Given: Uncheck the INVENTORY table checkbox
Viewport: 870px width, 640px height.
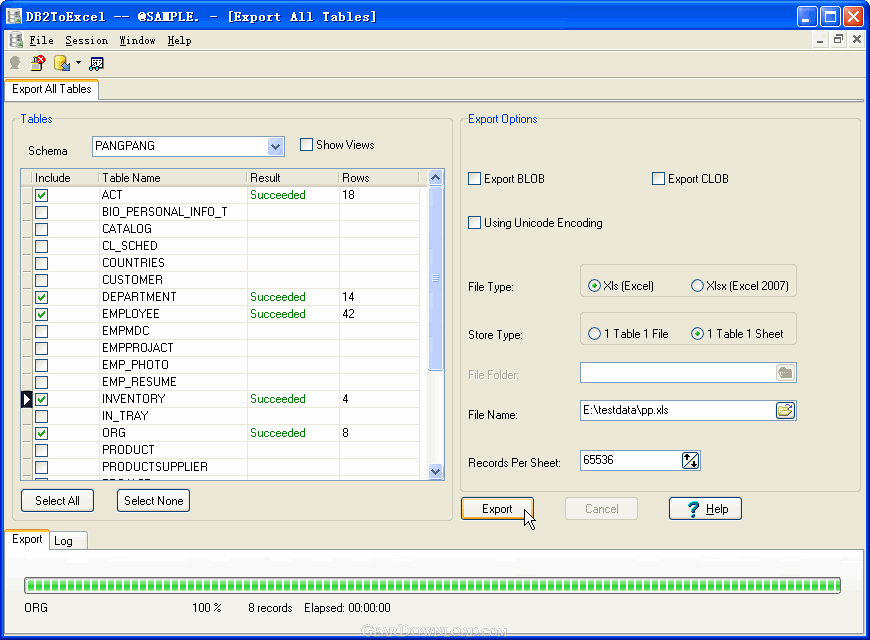Looking at the screenshot, I should [42, 399].
